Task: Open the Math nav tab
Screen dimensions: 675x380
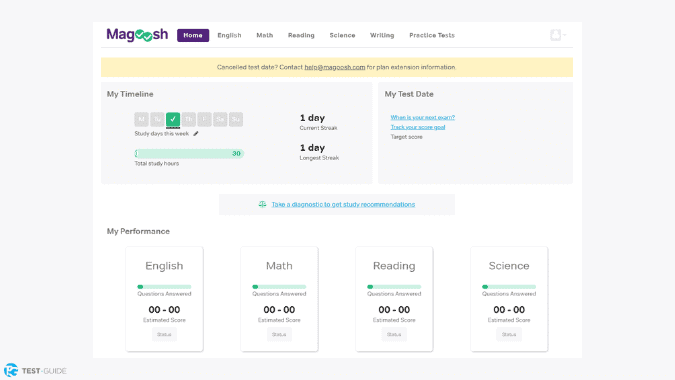Action: (265, 35)
